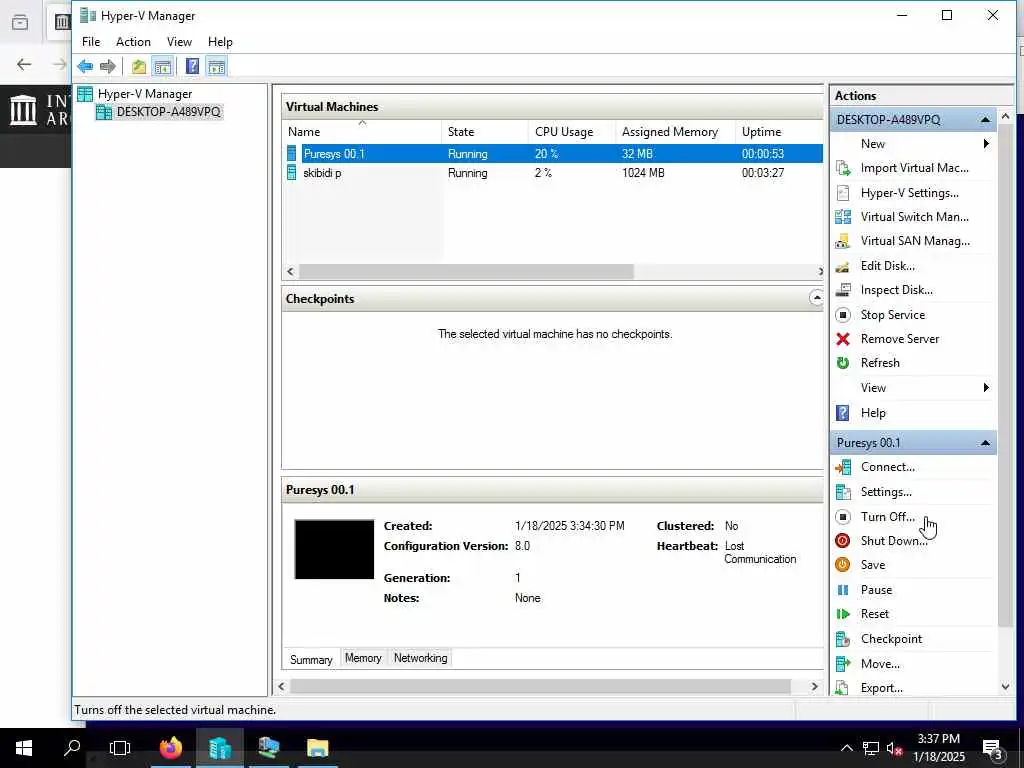Click the Actions pane scroll down arrow
The height and width of the screenshot is (768, 1024).
tap(1006, 687)
